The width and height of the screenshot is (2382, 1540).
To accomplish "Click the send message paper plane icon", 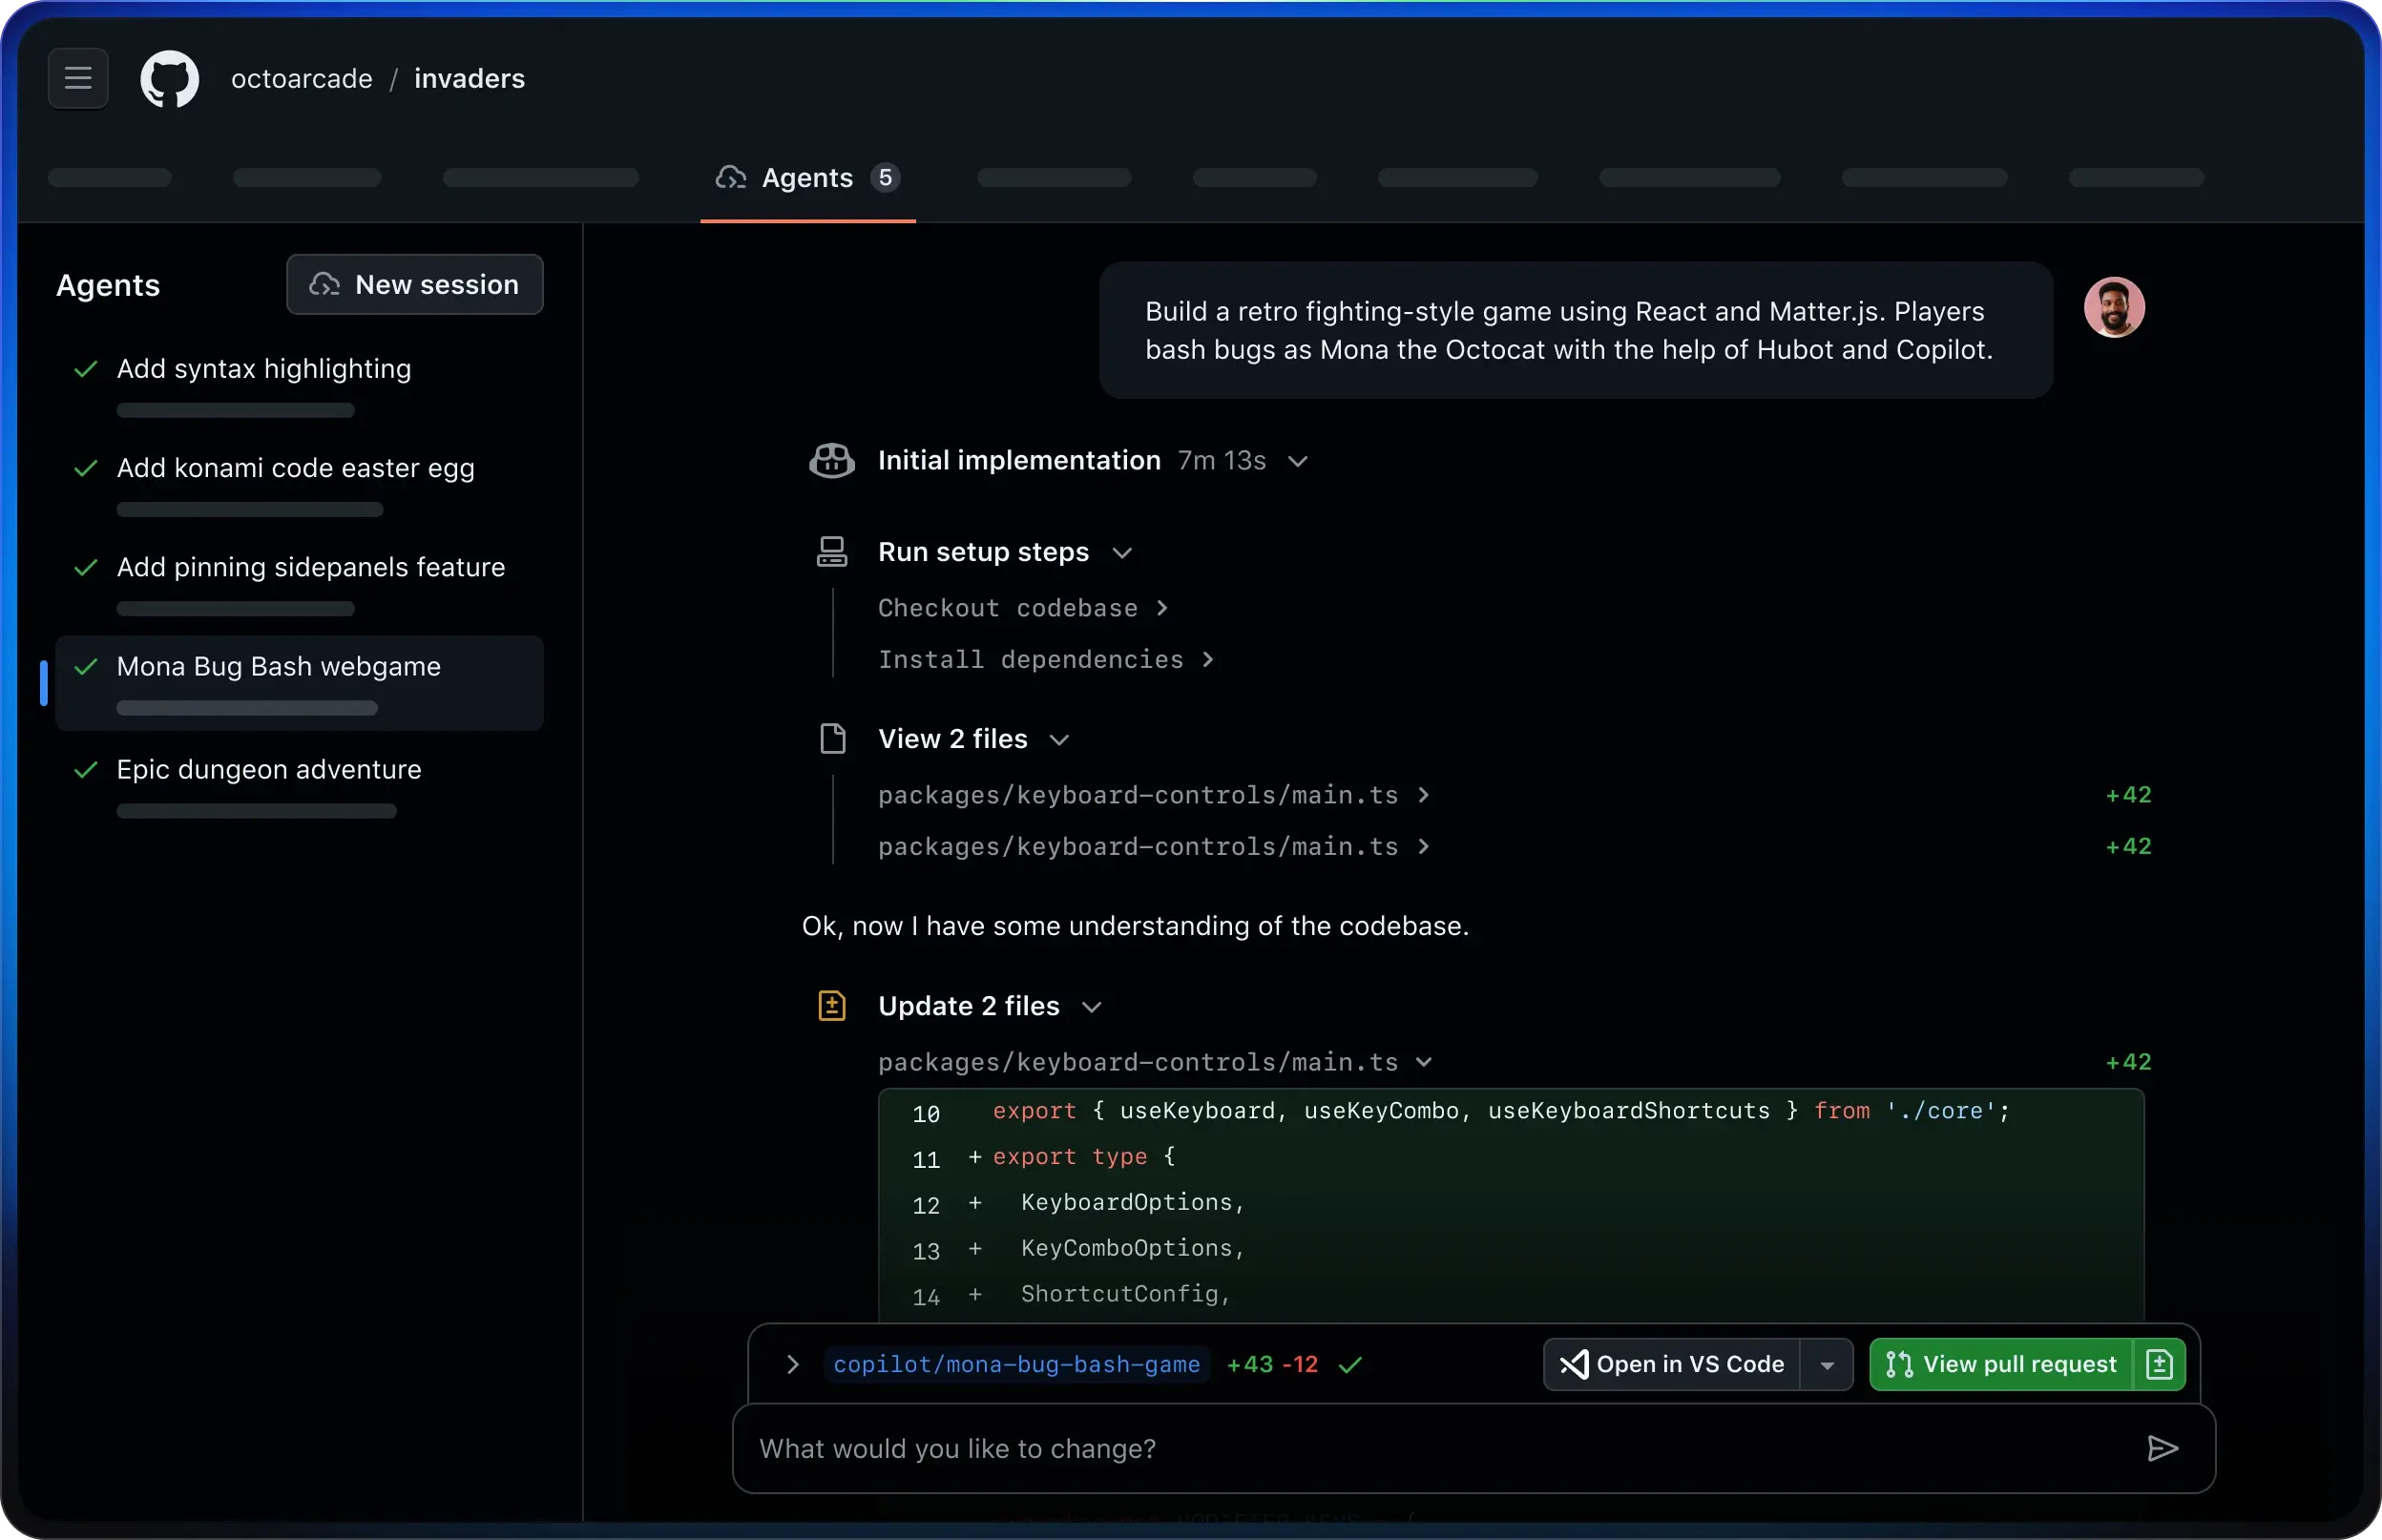I will (2164, 1448).
